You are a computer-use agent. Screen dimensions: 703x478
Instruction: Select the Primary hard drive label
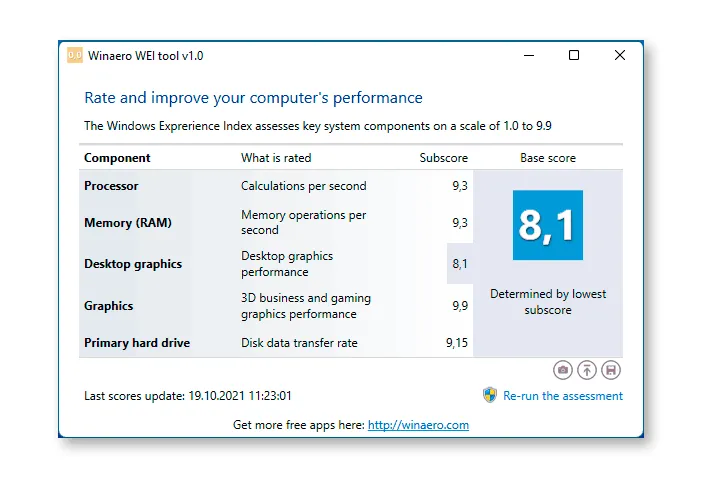point(137,343)
